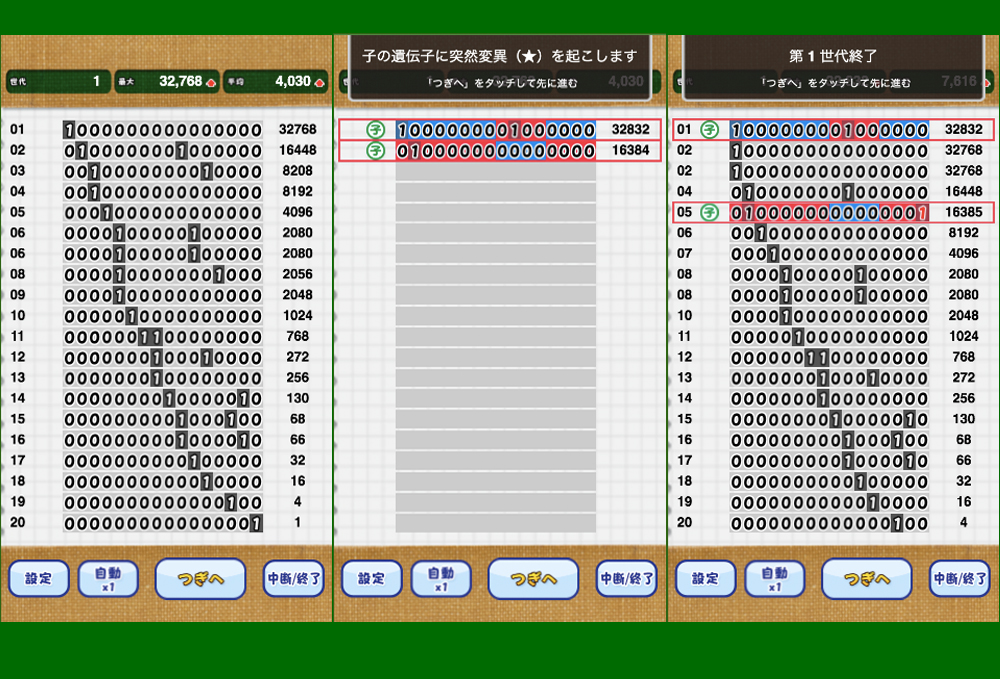Click the 子 icon on row 01 of right panel
1000x680 pixels.
(709, 130)
